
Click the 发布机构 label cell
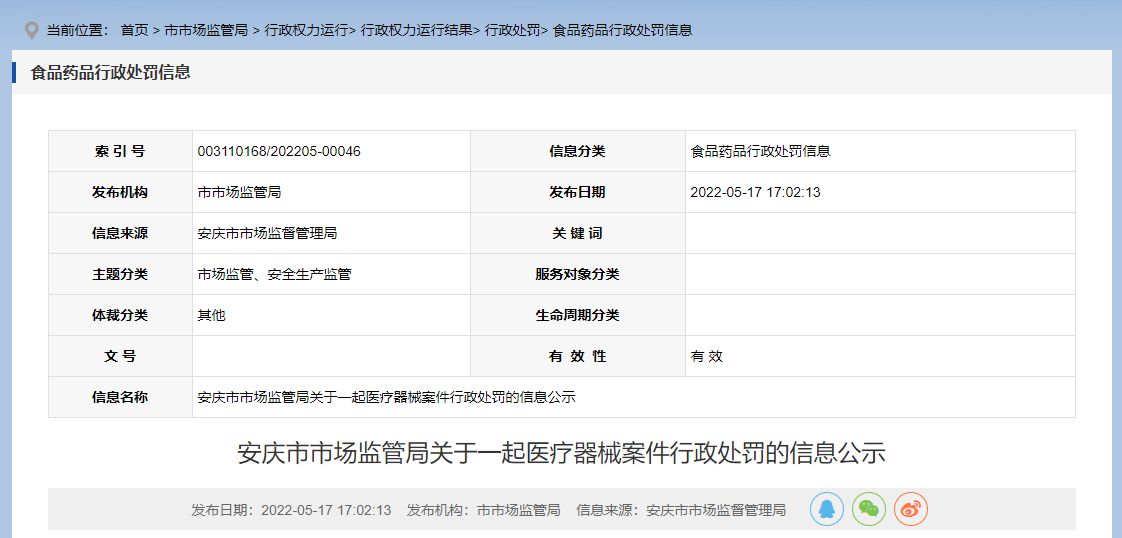click(120, 192)
